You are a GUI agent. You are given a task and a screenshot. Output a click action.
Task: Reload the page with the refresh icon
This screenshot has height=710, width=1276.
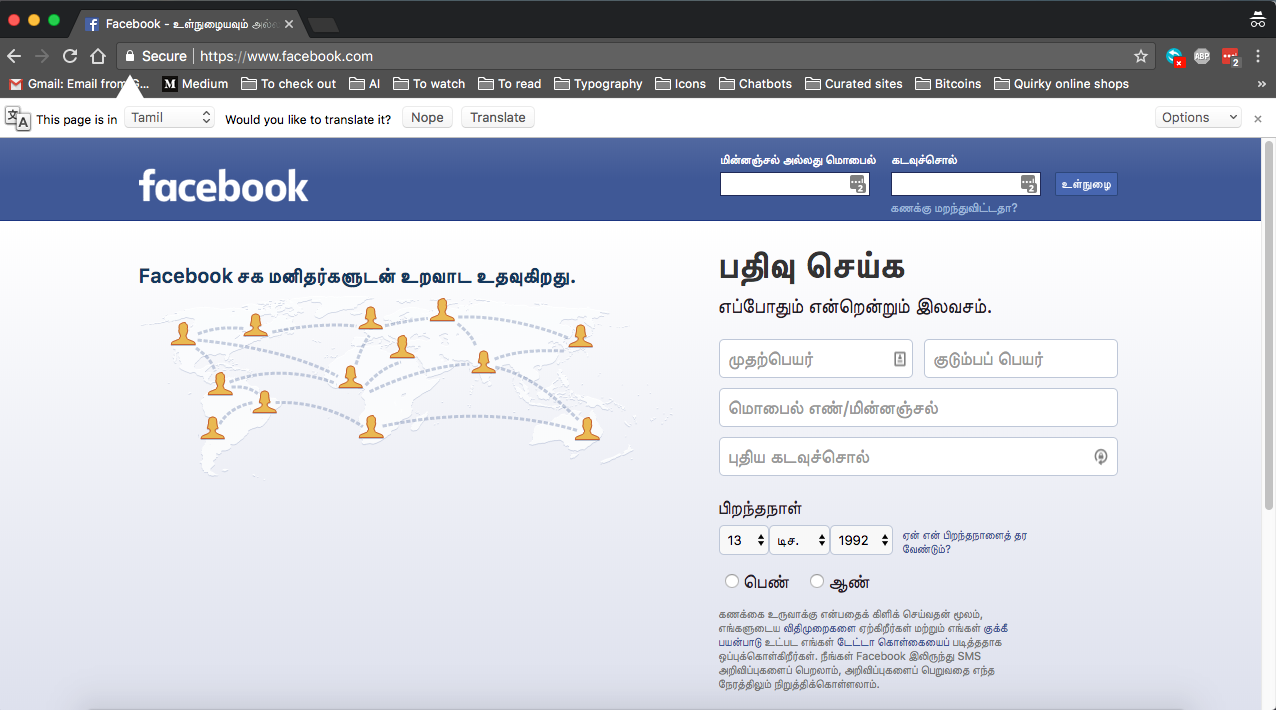coord(70,56)
